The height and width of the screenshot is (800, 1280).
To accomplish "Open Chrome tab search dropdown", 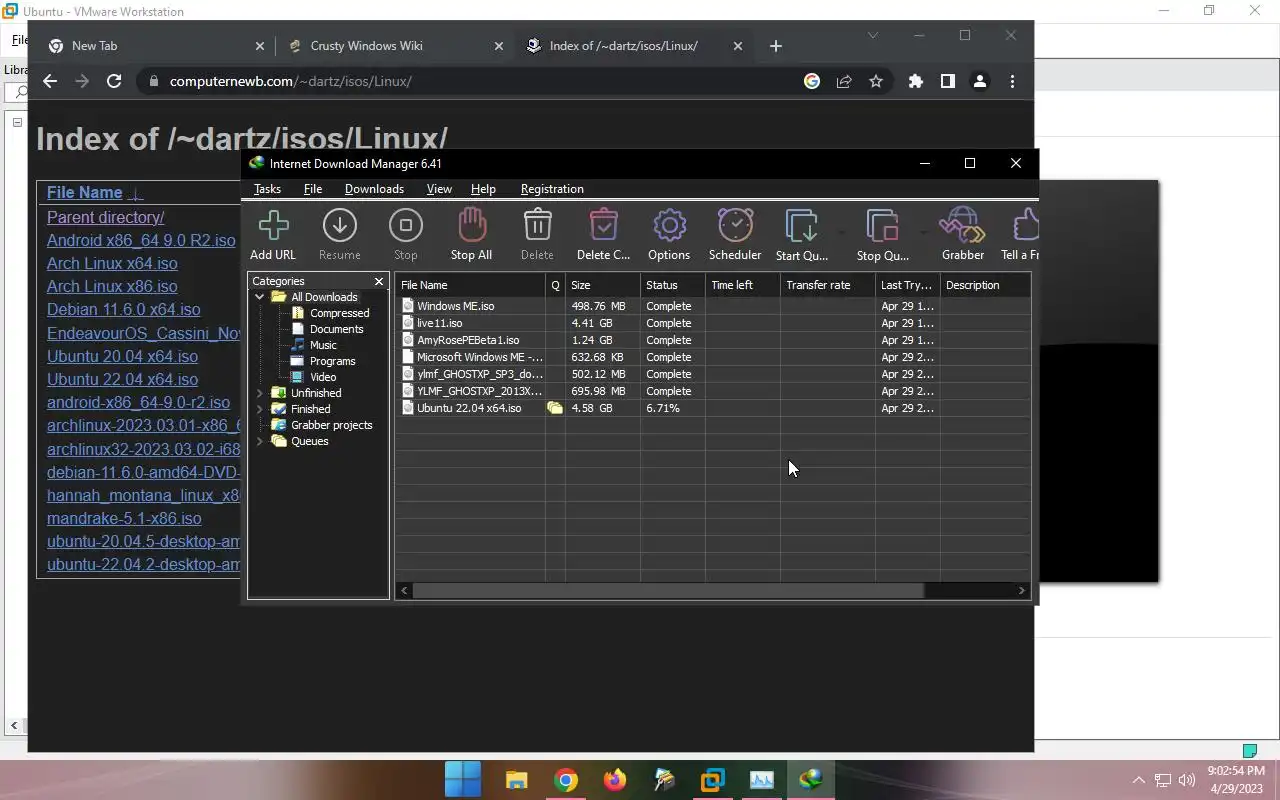I will [x=873, y=35].
